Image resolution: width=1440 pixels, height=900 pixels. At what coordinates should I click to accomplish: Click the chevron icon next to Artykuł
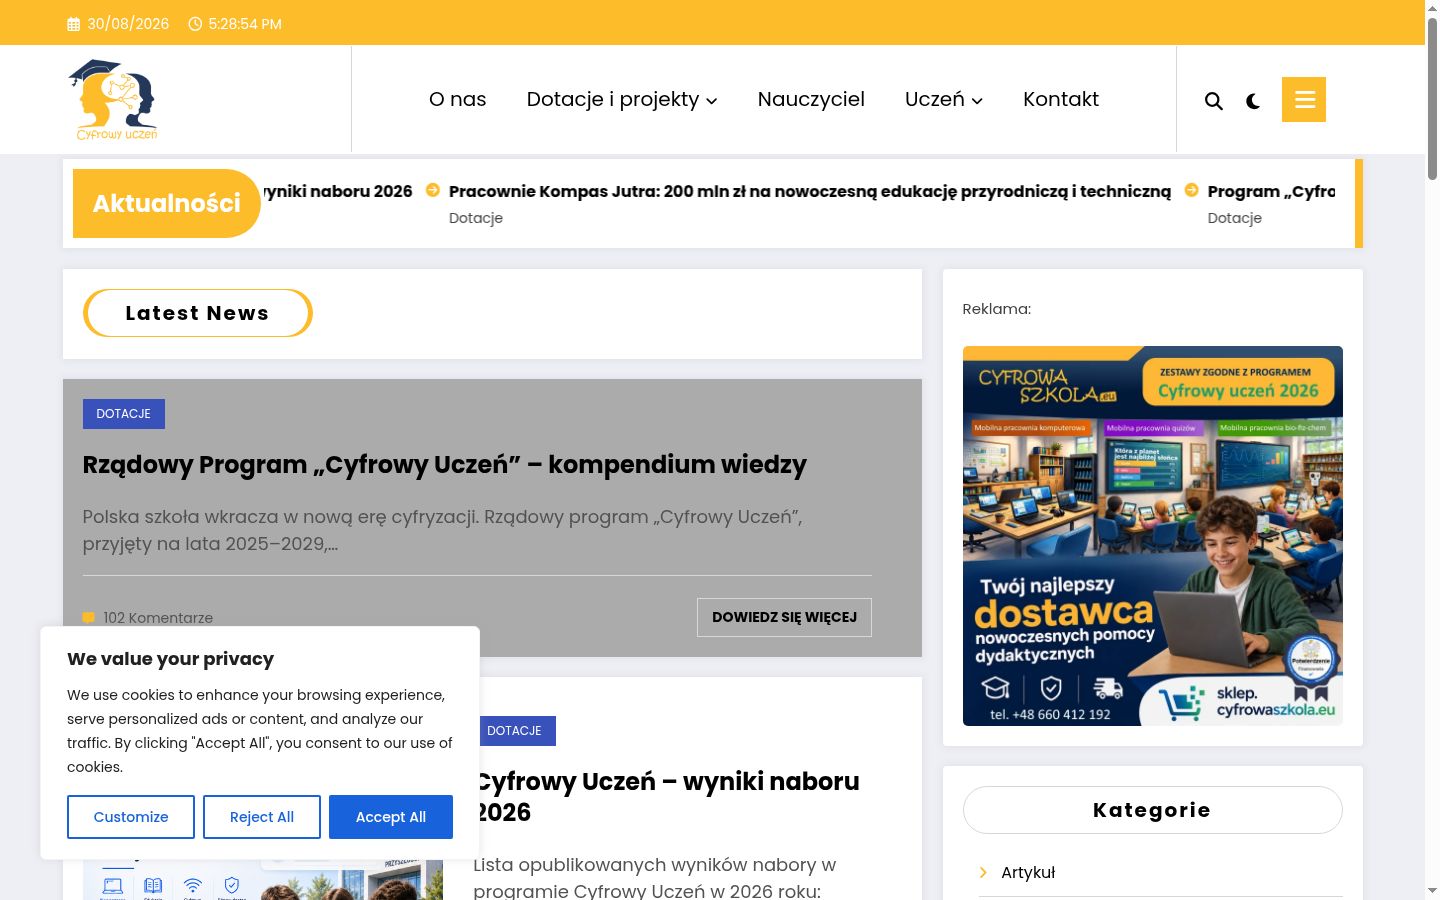(983, 872)
